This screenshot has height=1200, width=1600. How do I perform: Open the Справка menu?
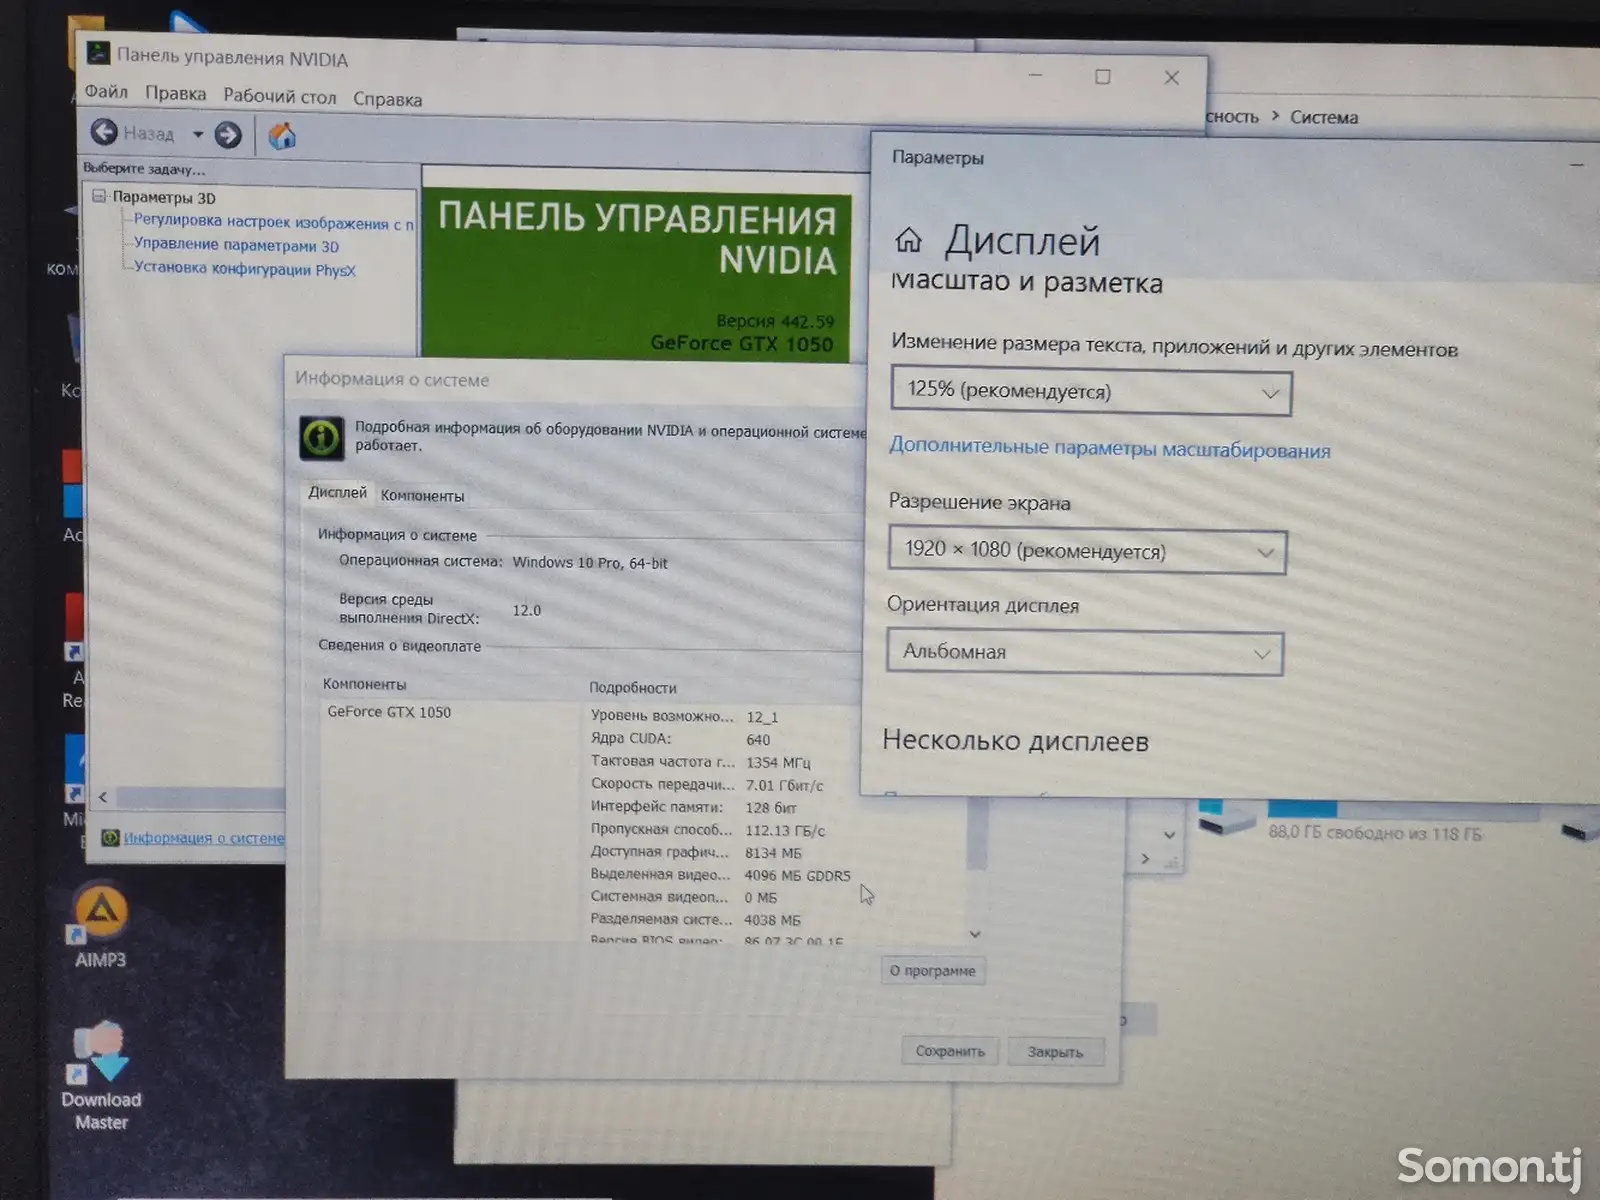pyautogui.click(x=387, y=99)
